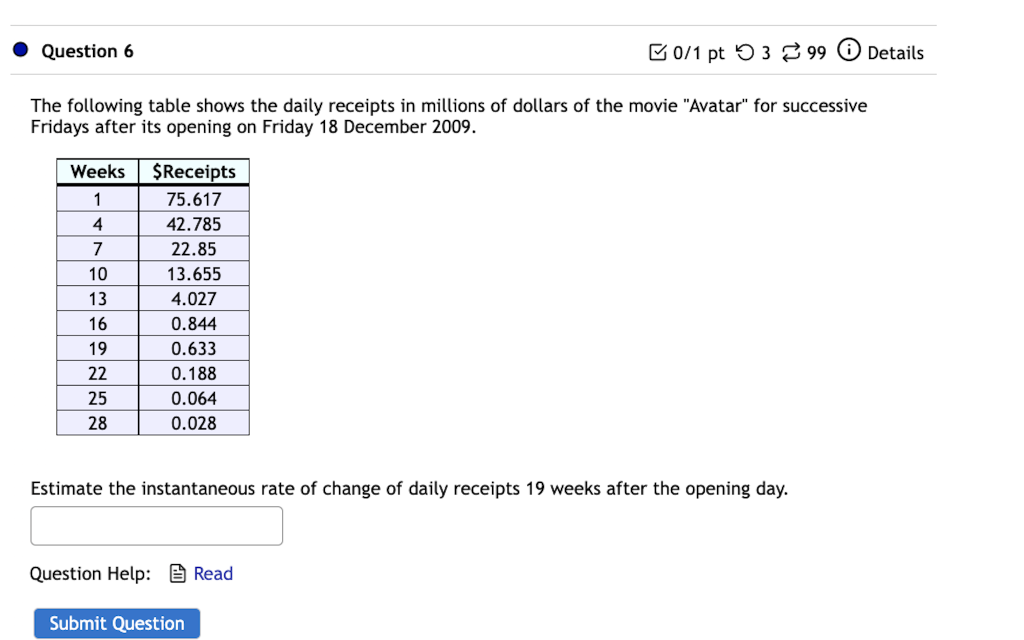The image size is (1024, 640).
Task: Click the empty answer input box
Action: pos(156,525)
